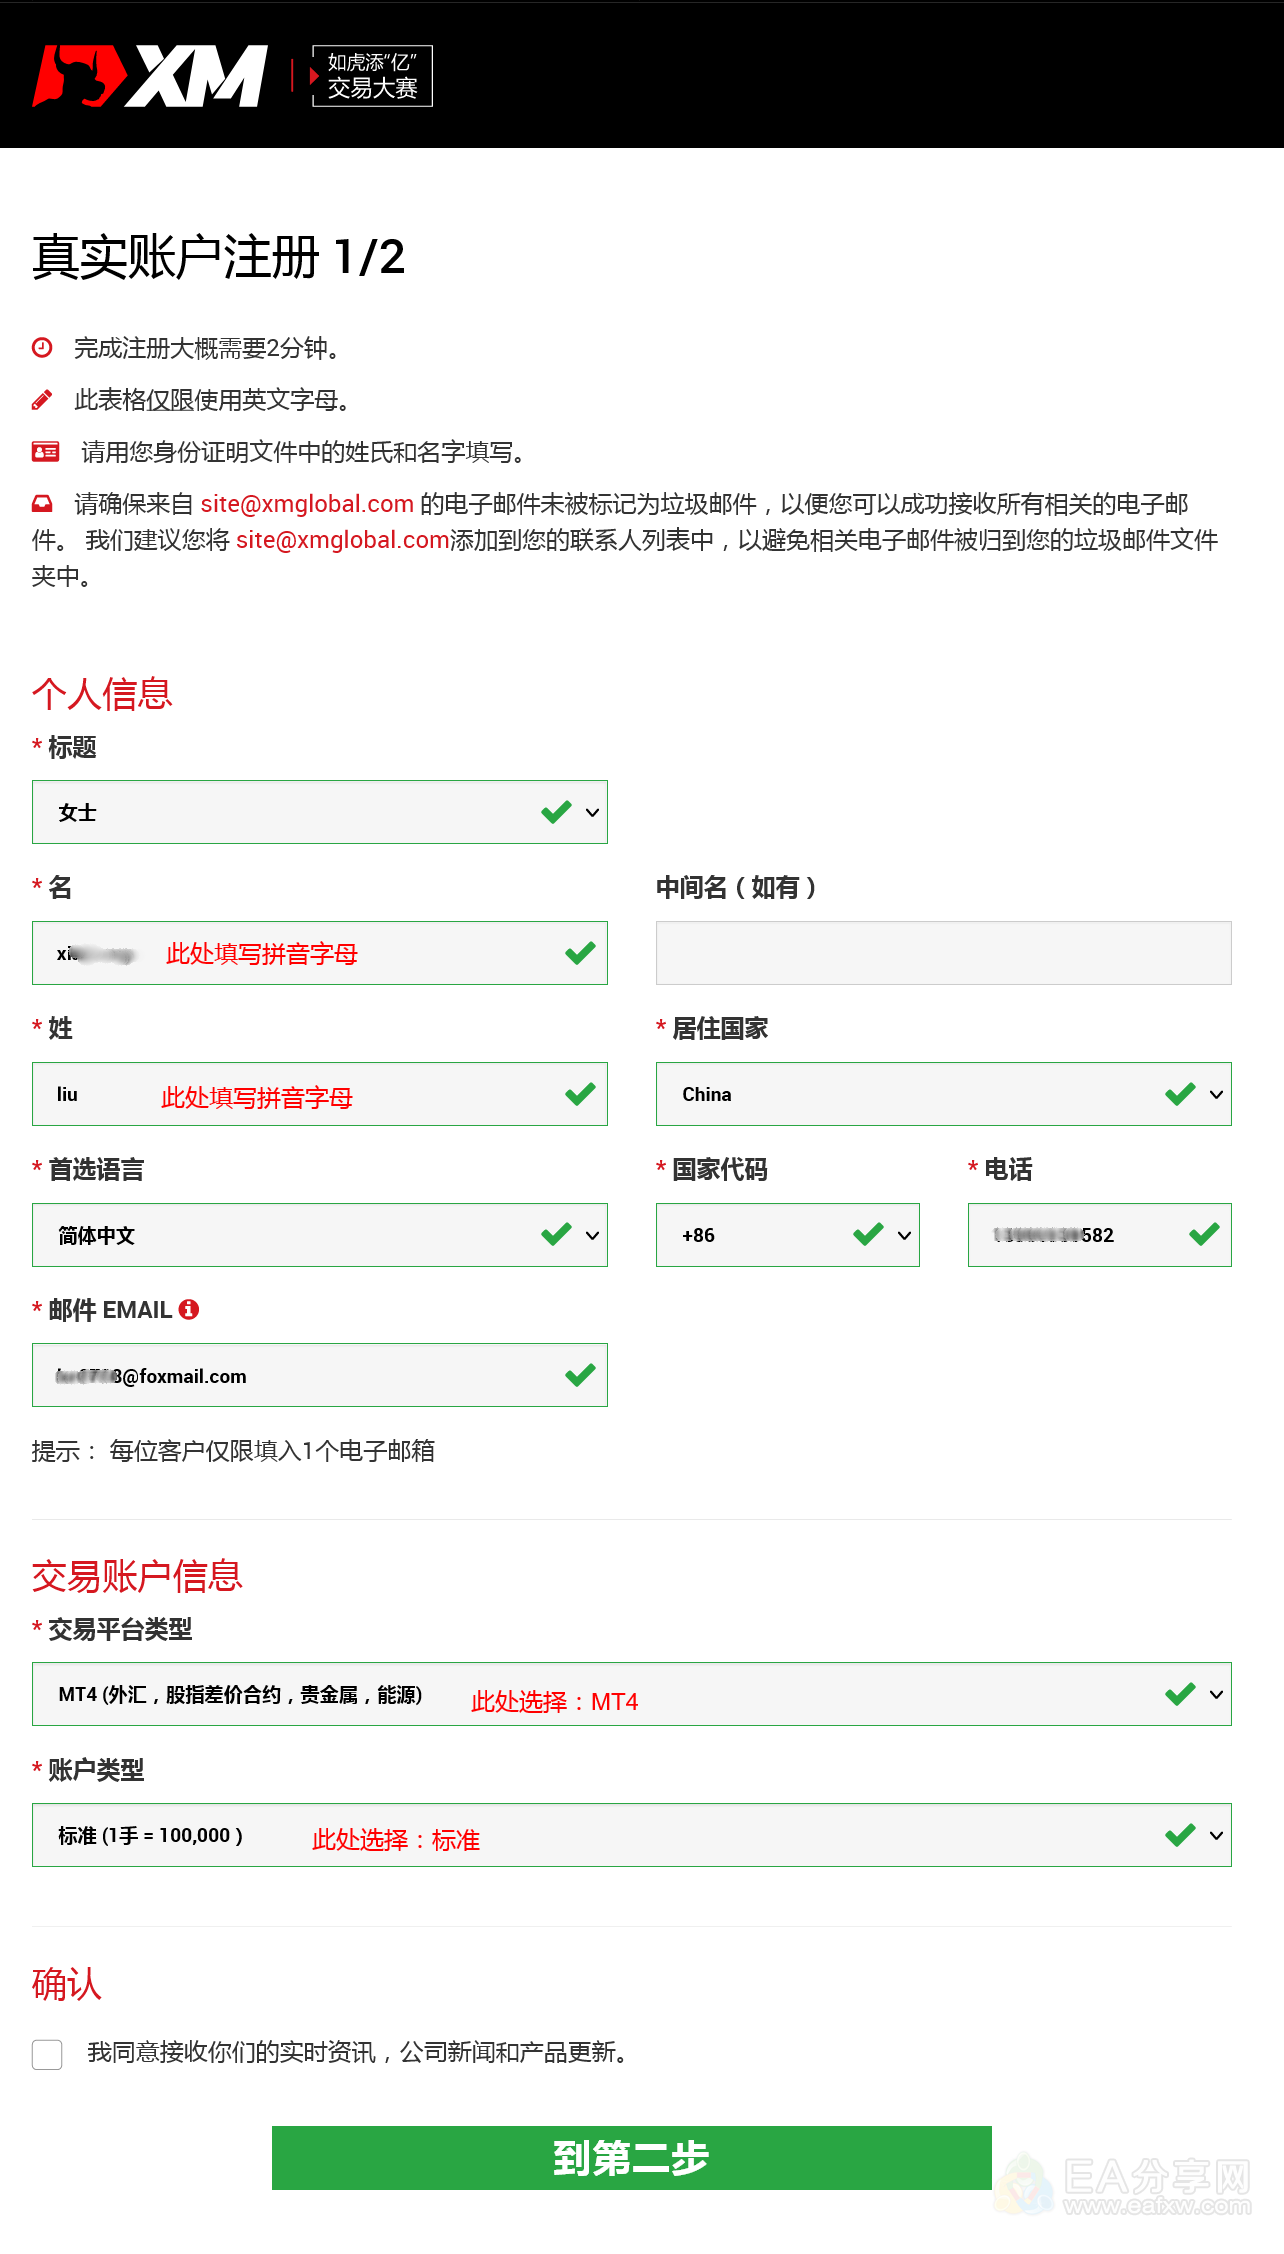Click the inbox icon beside 请确保来自
1284x2254 pixels.
point(42,504)
